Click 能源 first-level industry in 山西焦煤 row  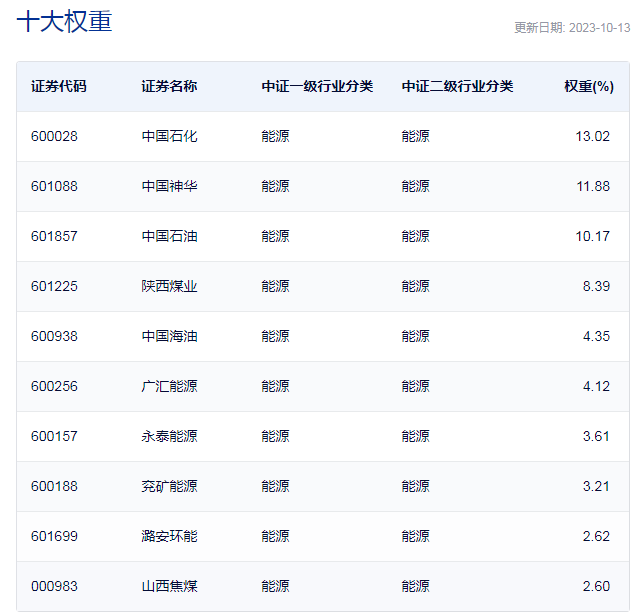[x=275, y=586]
